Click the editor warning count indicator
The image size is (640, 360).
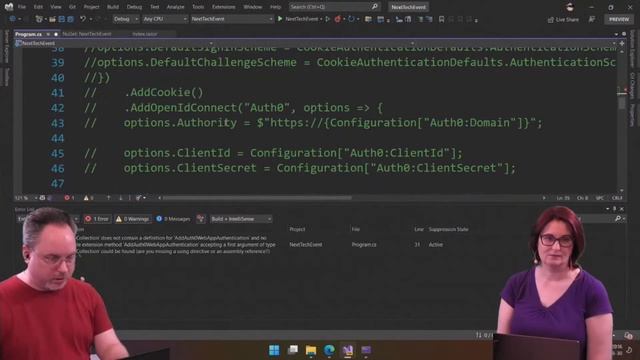pyautogui.click(x=89, y=198)
